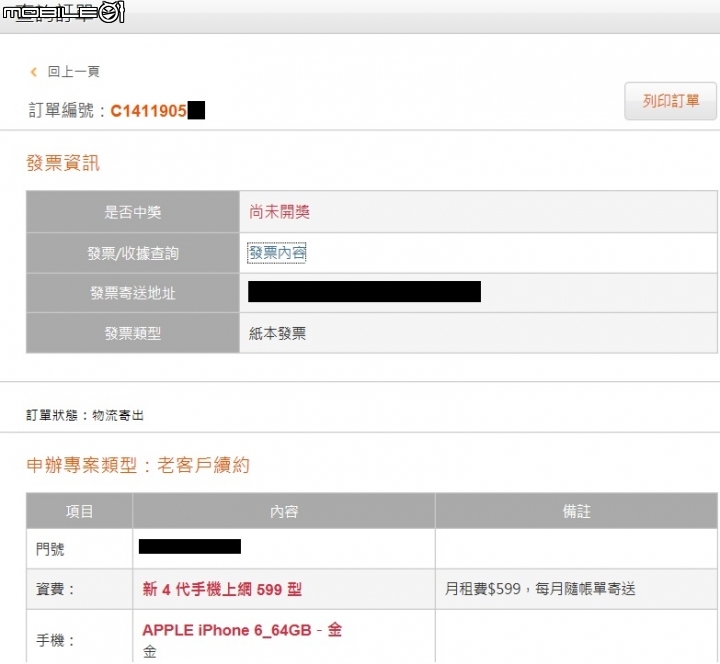This screenshot has height=664, width=720.
Task: Click the 備註 column header
Action: (576, 511)
